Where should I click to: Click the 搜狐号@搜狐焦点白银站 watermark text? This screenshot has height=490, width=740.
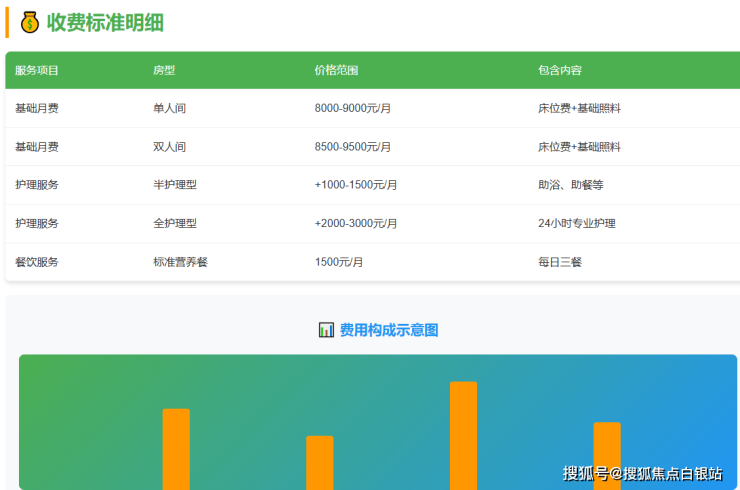(x=642, y=473)
